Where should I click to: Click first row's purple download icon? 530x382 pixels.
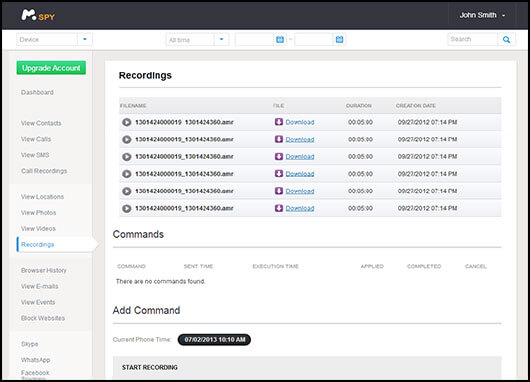click(x=279, y=122)
